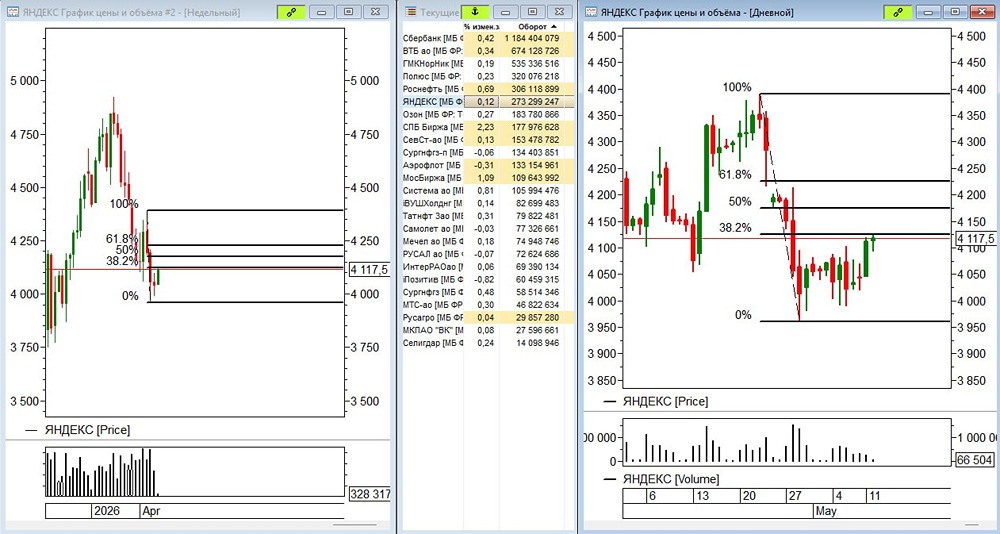Select the Сургнфгз-п row
The width and height of the screenshot is (1000, 534).
coord(488,152)
